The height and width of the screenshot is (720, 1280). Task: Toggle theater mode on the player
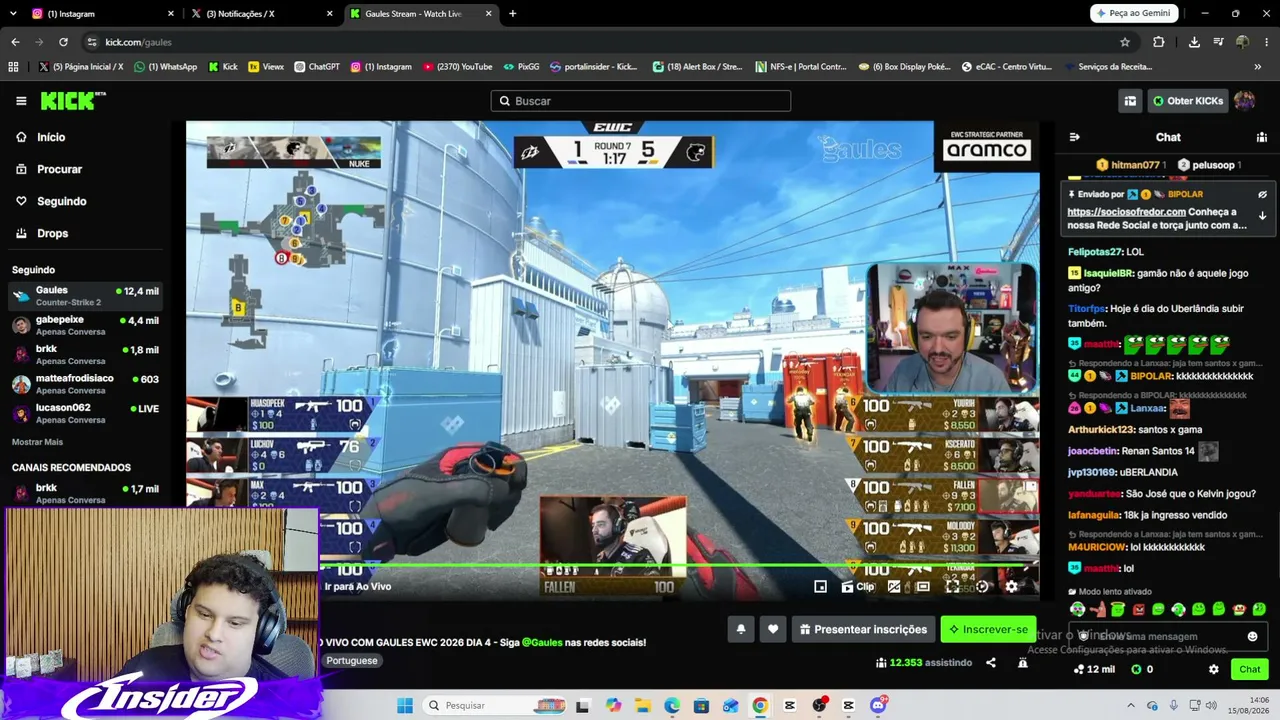923,587
